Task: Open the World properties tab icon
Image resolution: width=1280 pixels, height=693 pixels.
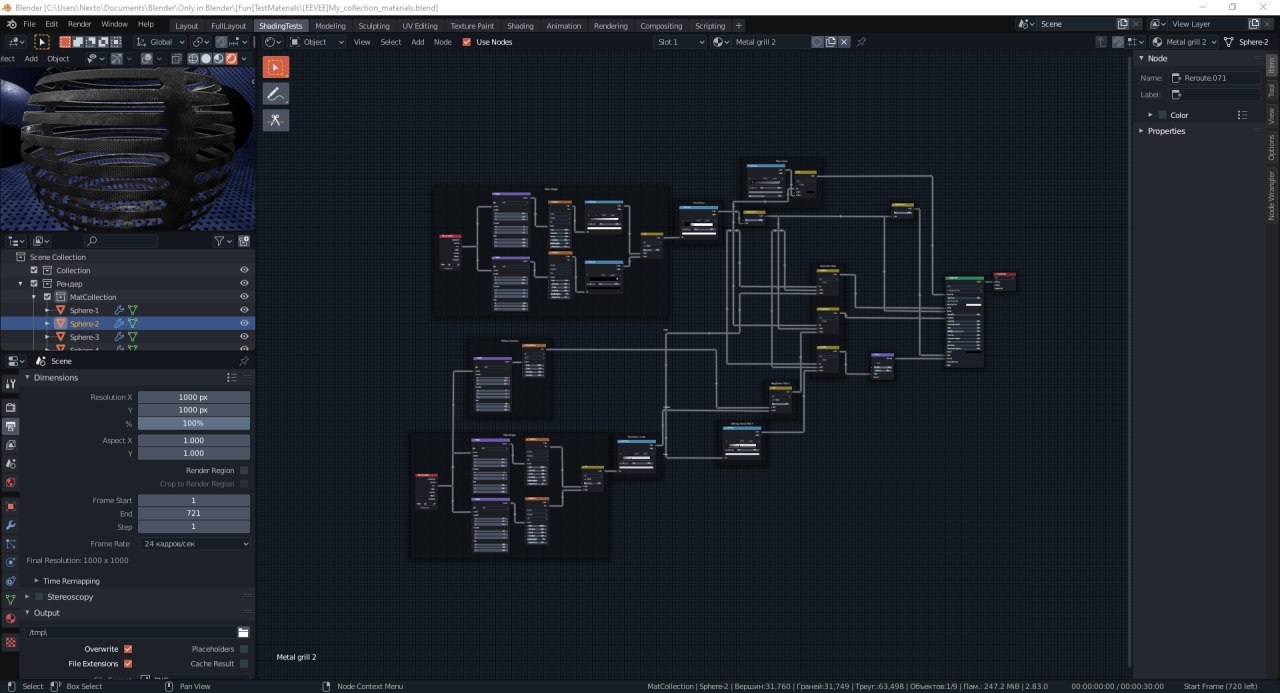Action: coord(11,483)
